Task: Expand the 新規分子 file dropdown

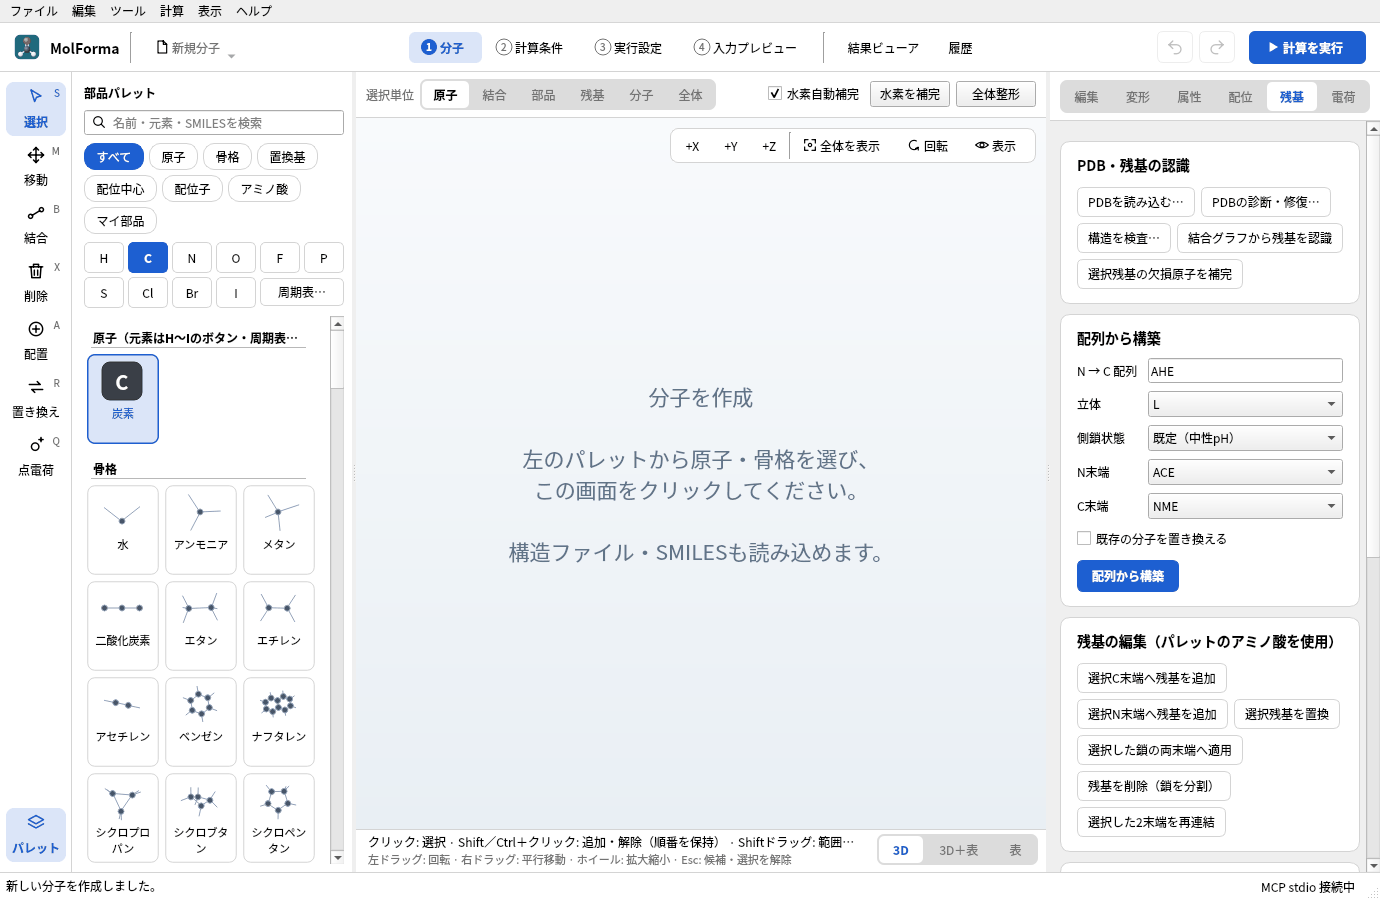Action: [x=196, y=48]
